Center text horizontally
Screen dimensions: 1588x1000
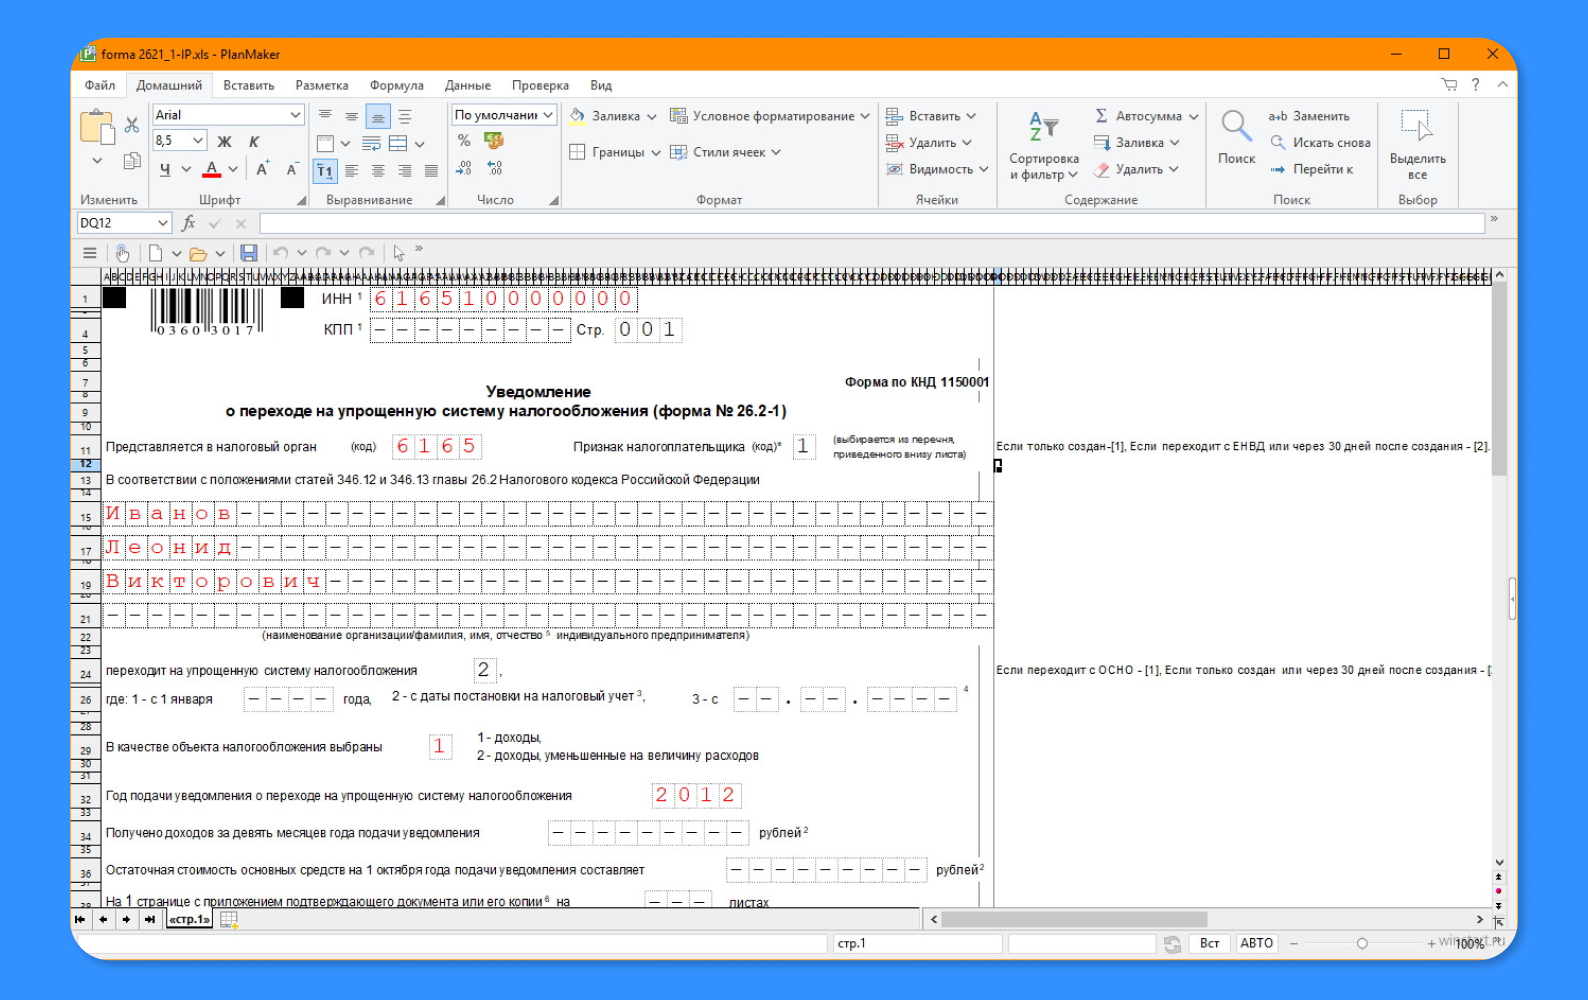(378, 171)
